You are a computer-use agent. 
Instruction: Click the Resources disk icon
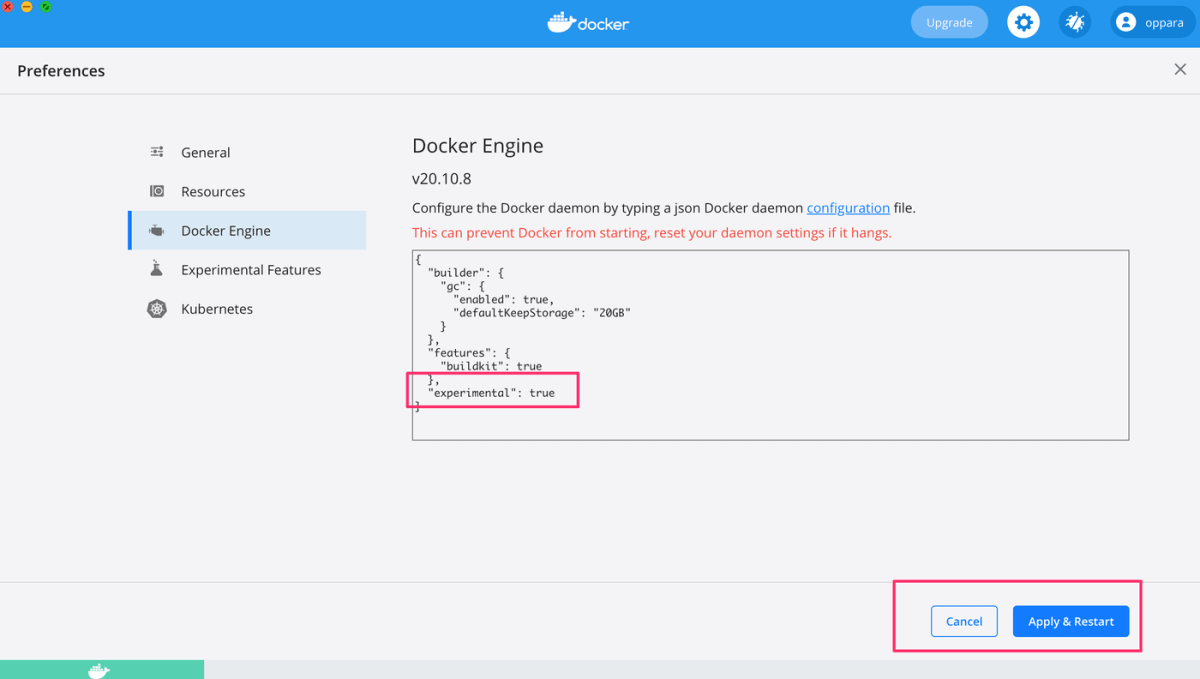pos(157,191)
